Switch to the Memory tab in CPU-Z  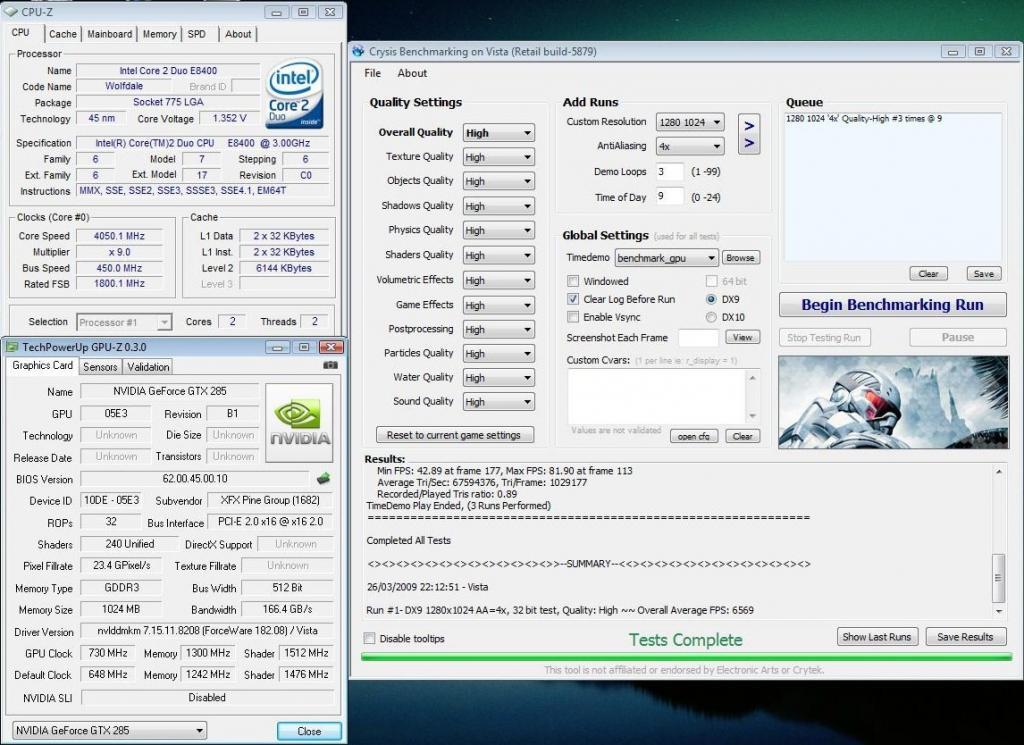[x=159, y=34]
